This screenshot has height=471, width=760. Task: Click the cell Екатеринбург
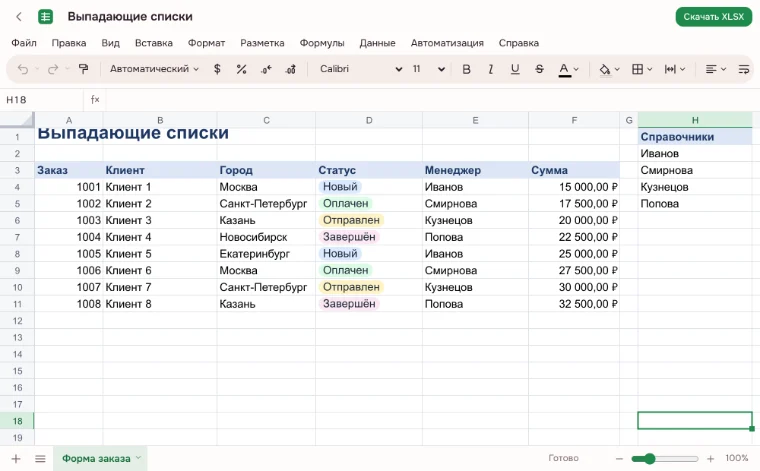266,254
